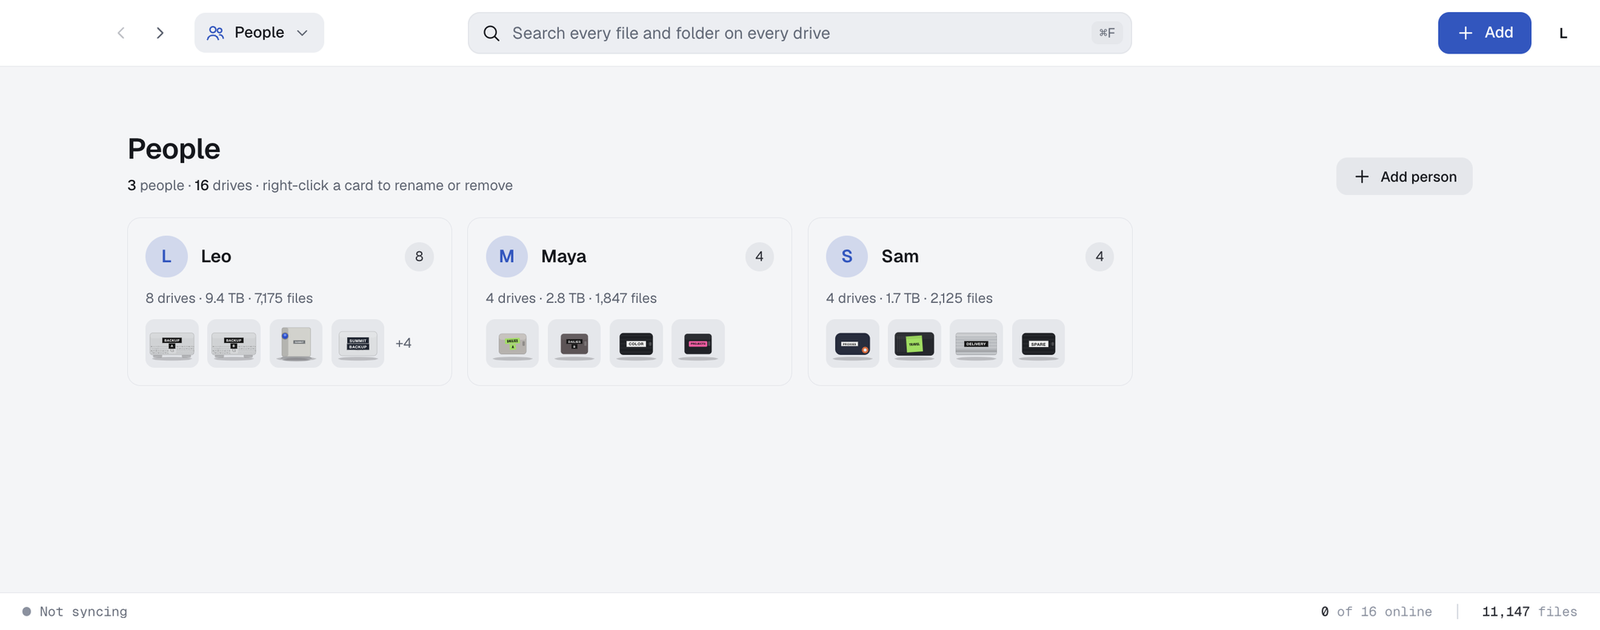This screenshot has width=1600, height=630.
Task: Open Maya's person card by name
Action: [564, 256]
